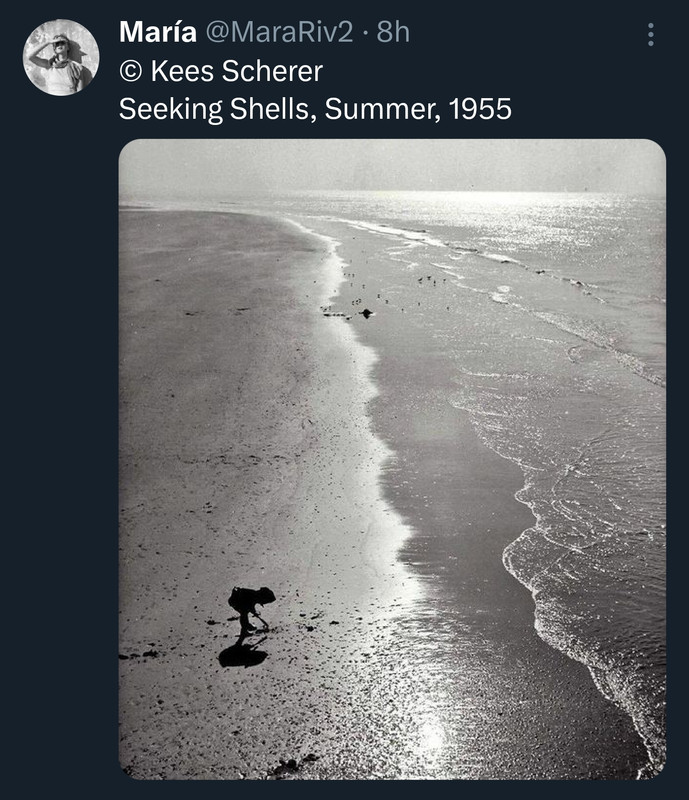Viewport: 689px width, 800px height.
Task: Open the @MaraRiv2 handle profile
Action: tap(279, 32)
